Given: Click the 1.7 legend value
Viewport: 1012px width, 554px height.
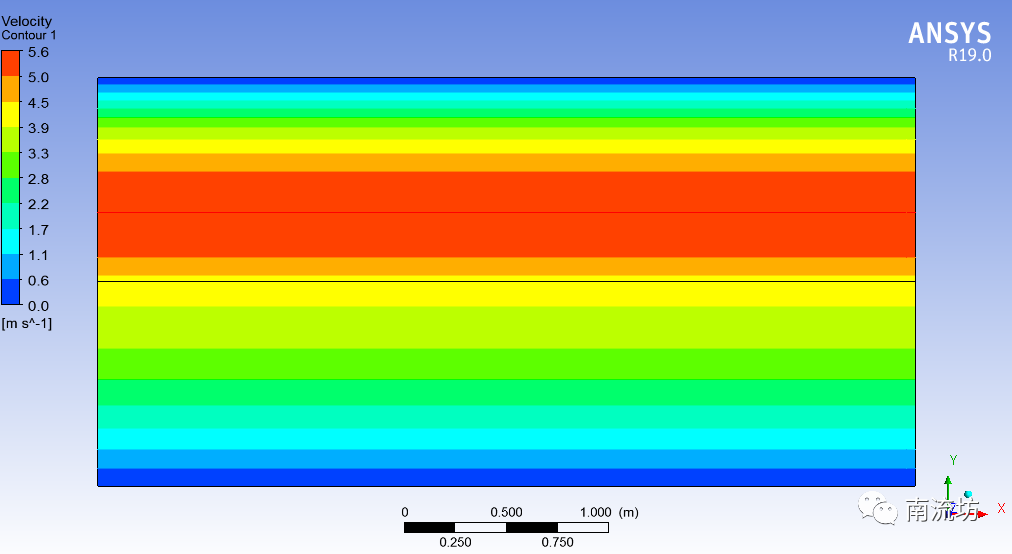Looking at the screenshot, I should coord(38,230).
